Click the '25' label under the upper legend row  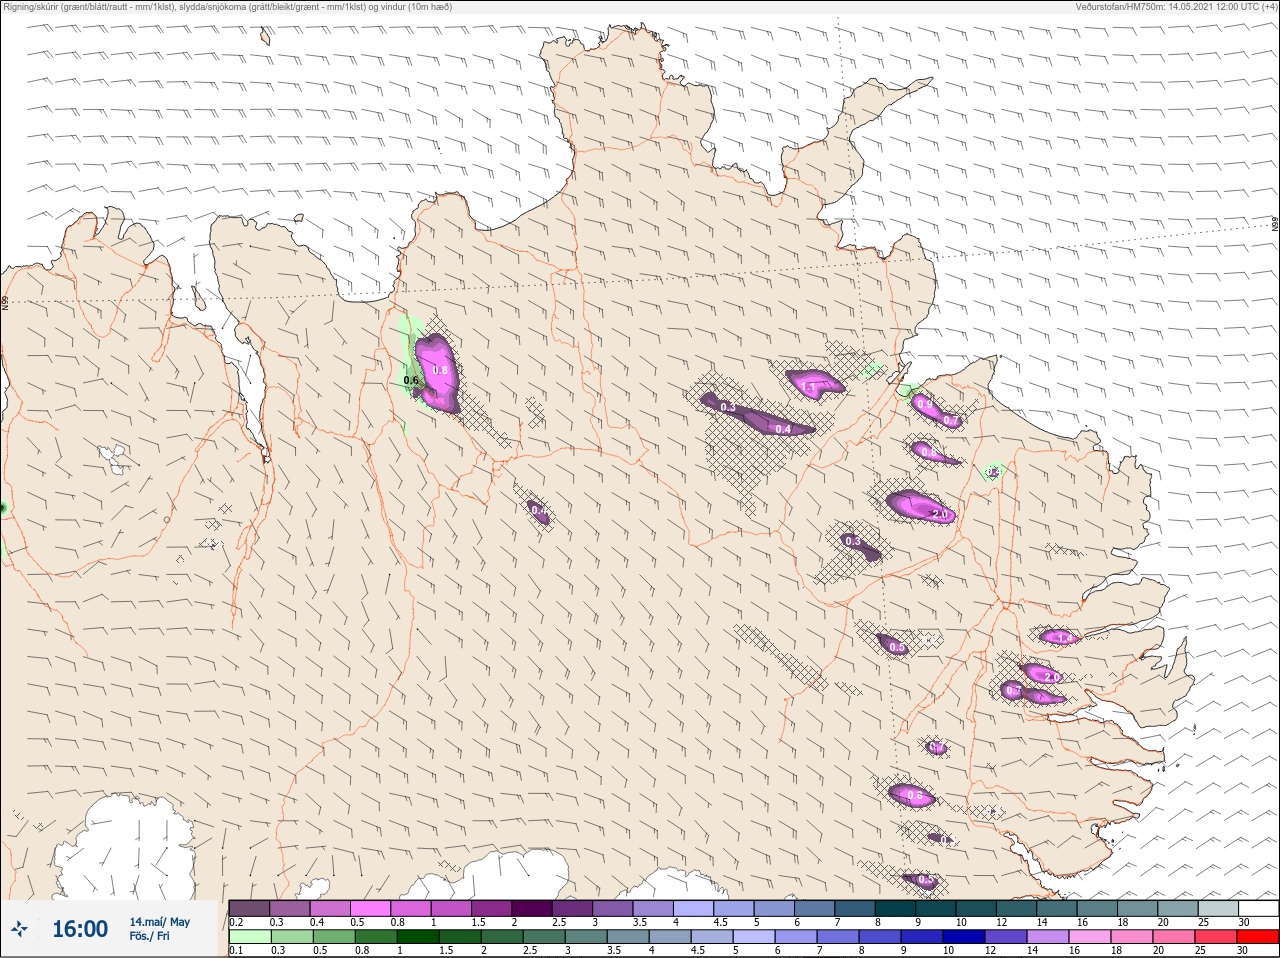[x=1204, y=922]
